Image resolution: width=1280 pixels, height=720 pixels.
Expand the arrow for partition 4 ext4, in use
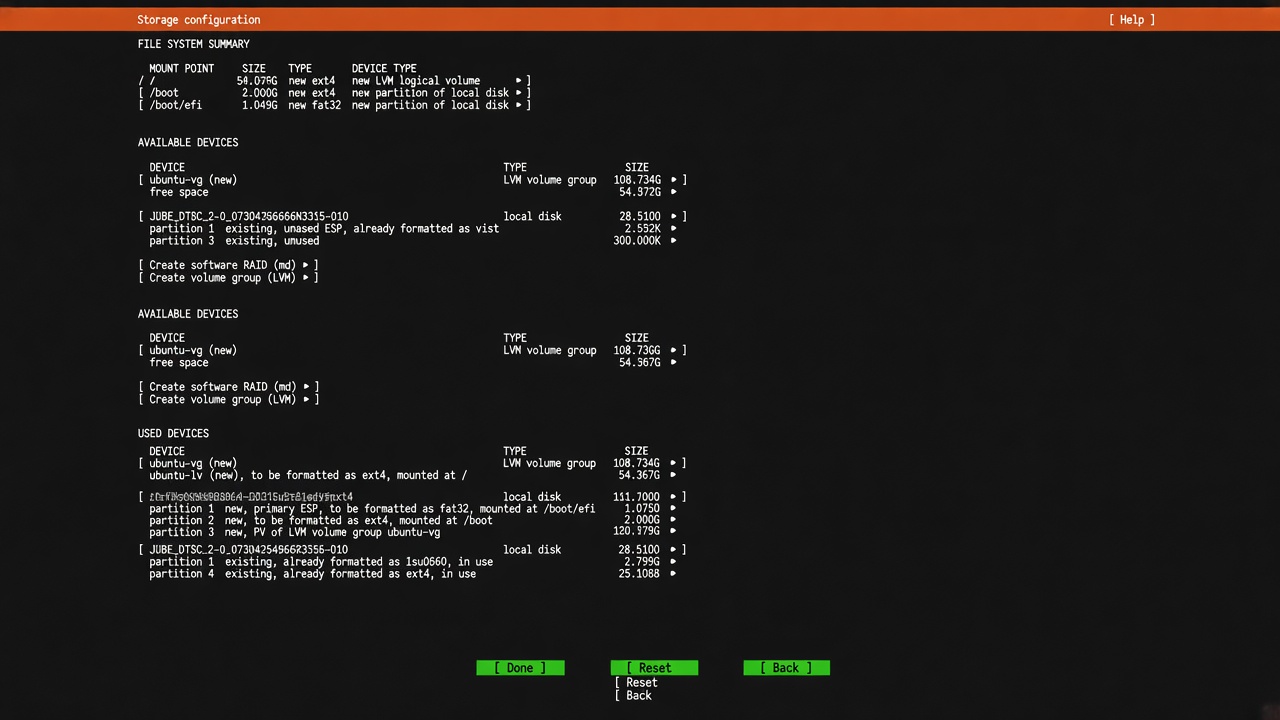pos(673,573)
